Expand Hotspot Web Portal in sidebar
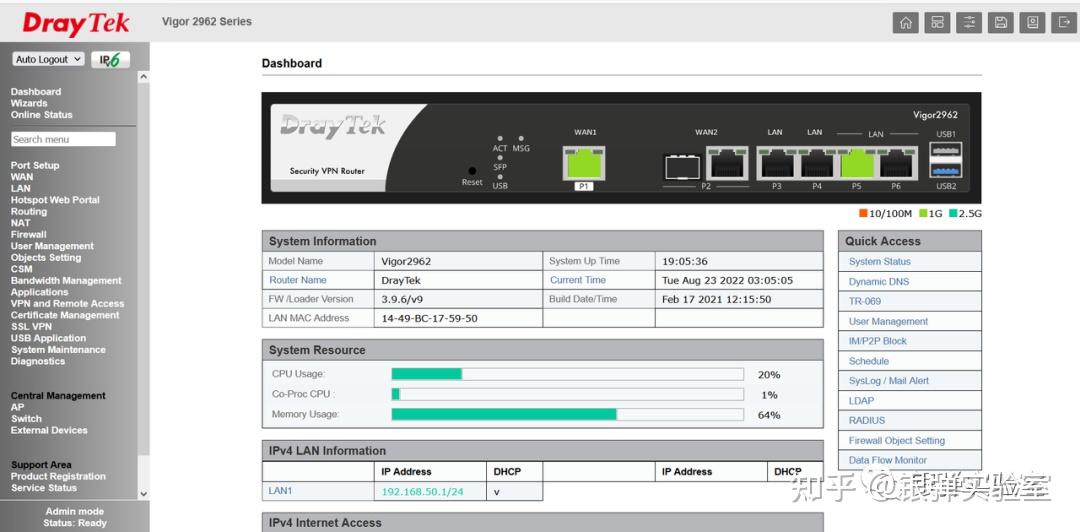This screenshot has height=532, width=1080. (x=55, y=200)
